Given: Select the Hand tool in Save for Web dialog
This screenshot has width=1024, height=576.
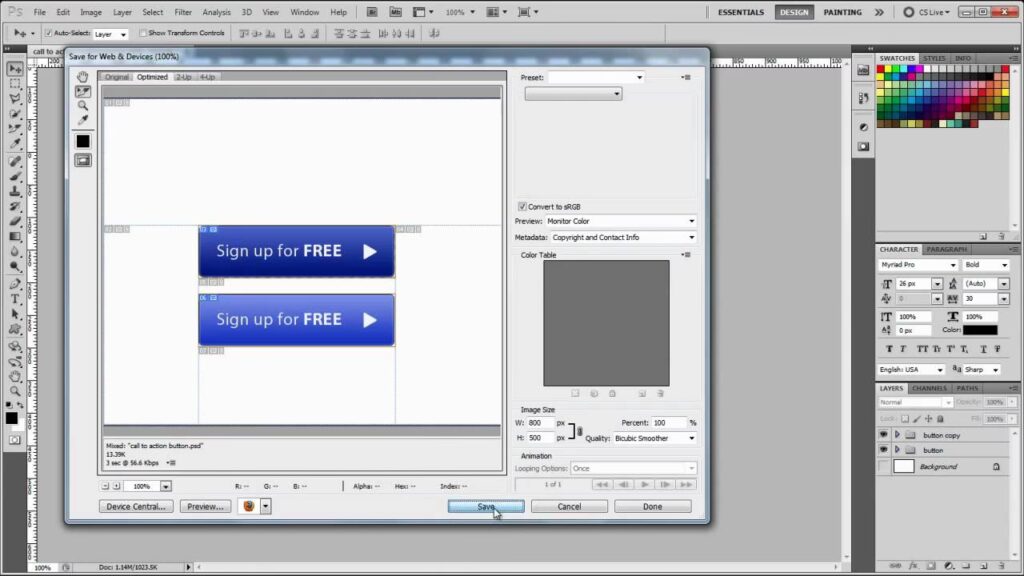Looking at the screenshot, I should coord(83,77).
